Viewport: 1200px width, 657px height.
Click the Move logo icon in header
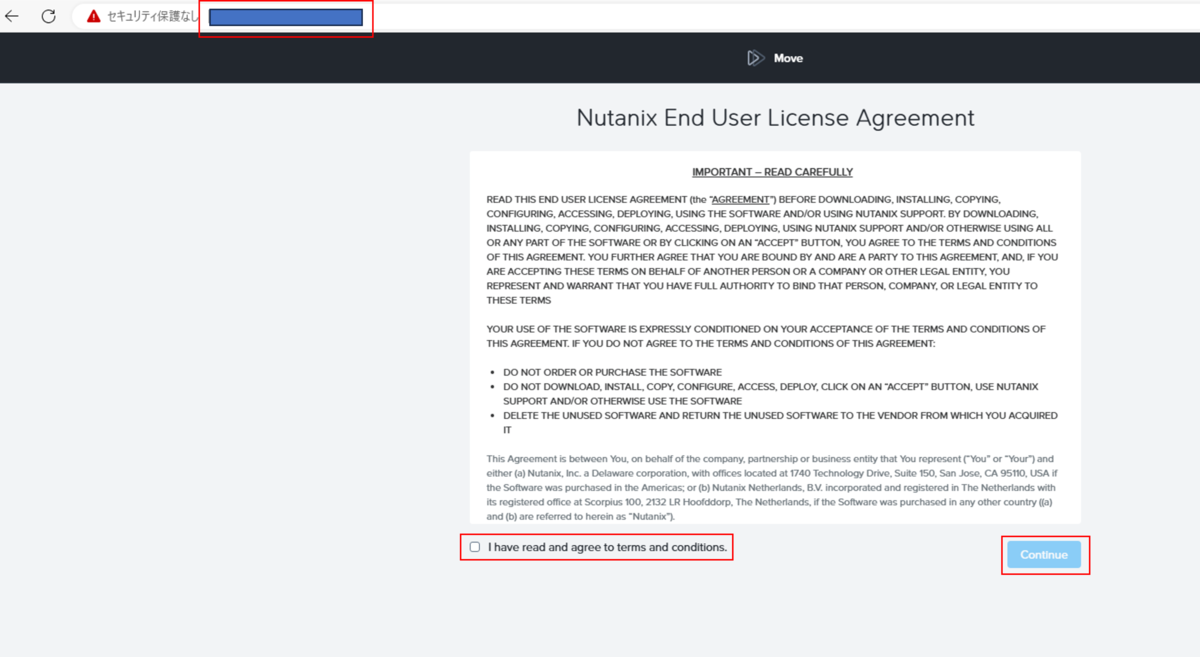pos(756,58)
